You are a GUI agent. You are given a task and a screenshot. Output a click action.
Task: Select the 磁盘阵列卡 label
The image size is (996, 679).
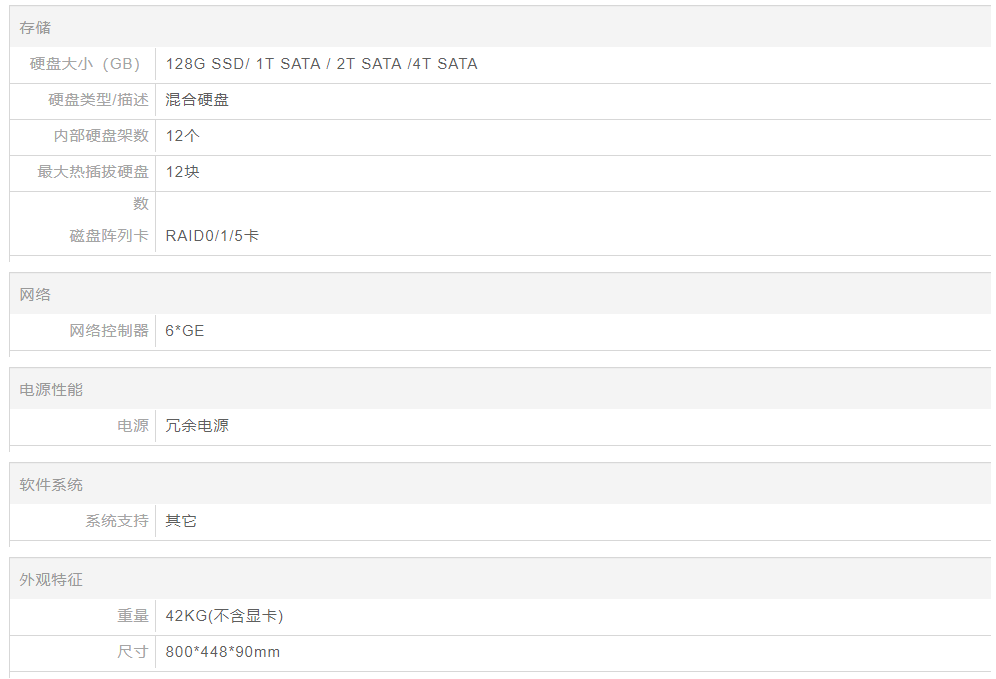click(x=109, y=236)
